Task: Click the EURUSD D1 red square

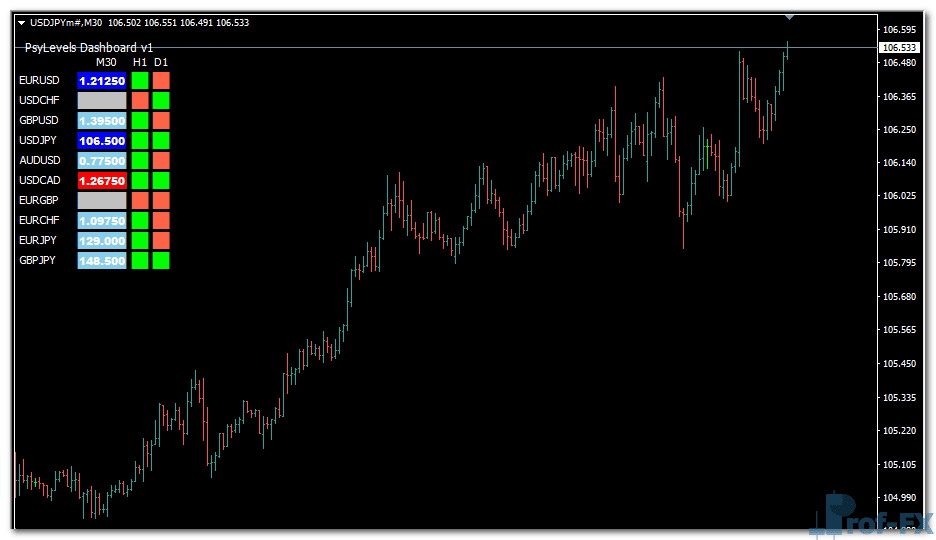Action: [x=161, y=80]
